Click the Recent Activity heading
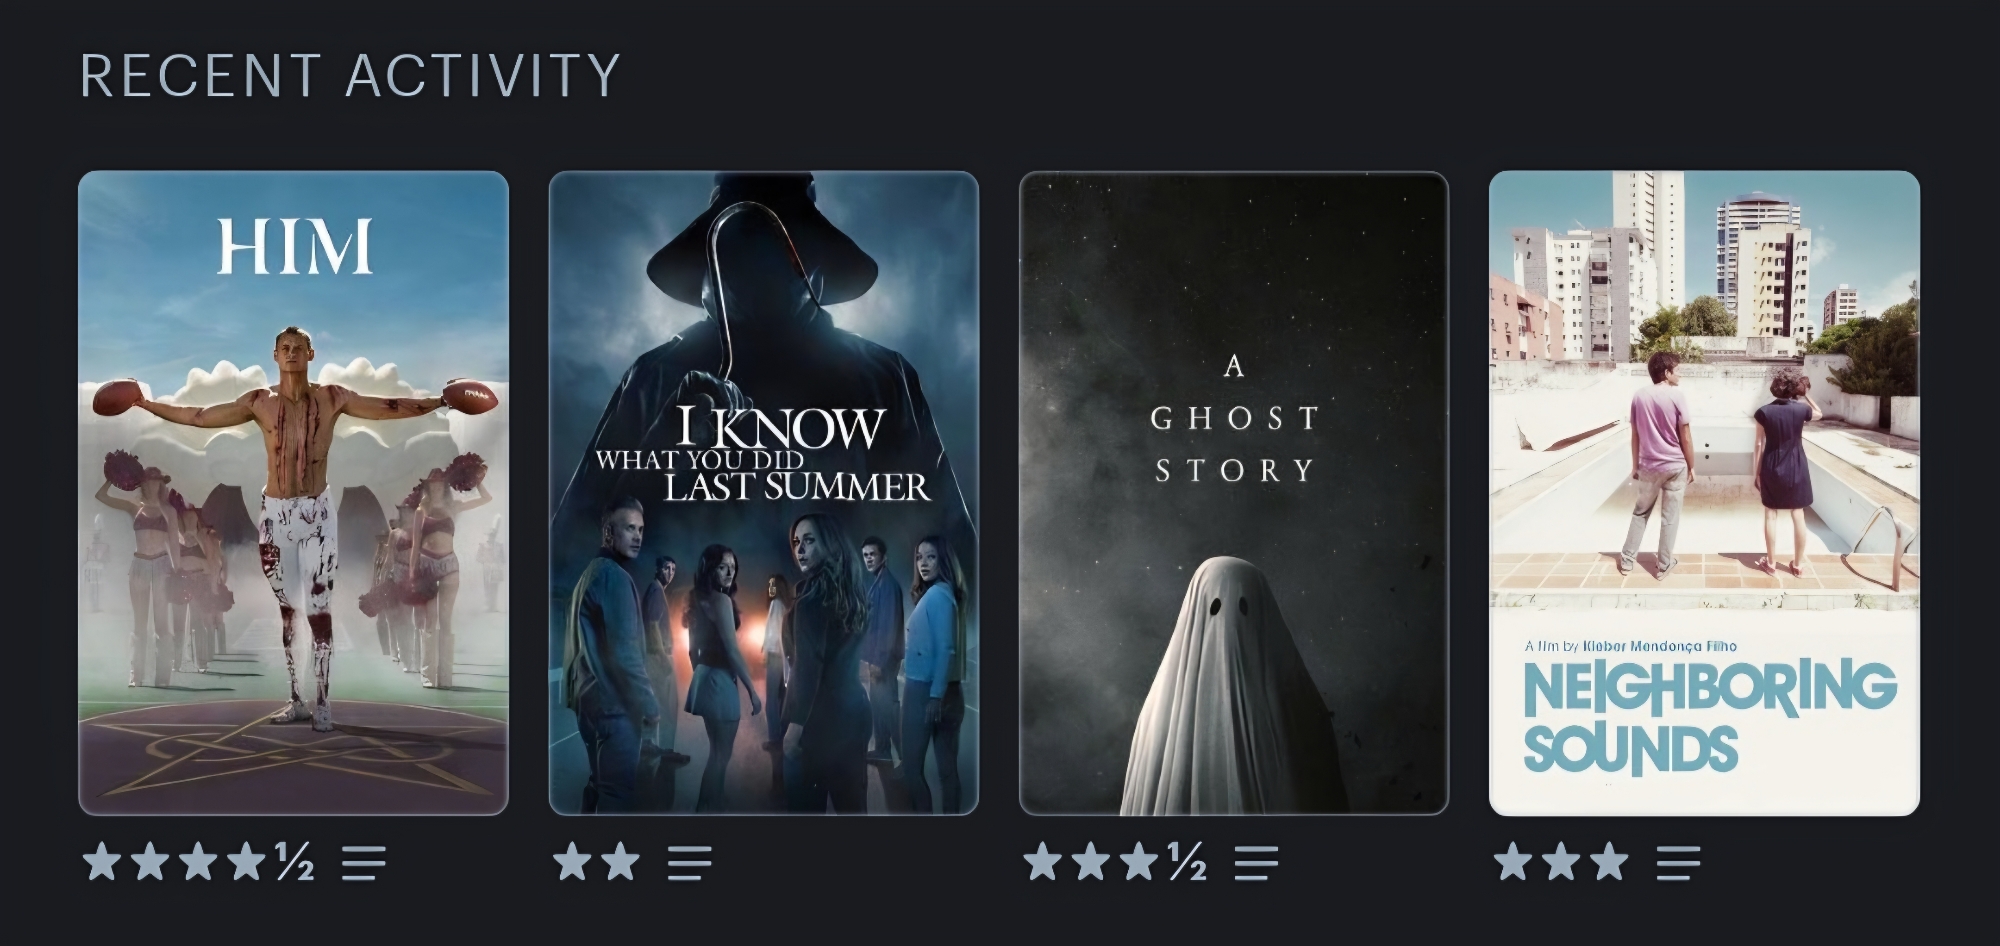Viewport: 2000px width, 946px height. [x=351, y=76]
